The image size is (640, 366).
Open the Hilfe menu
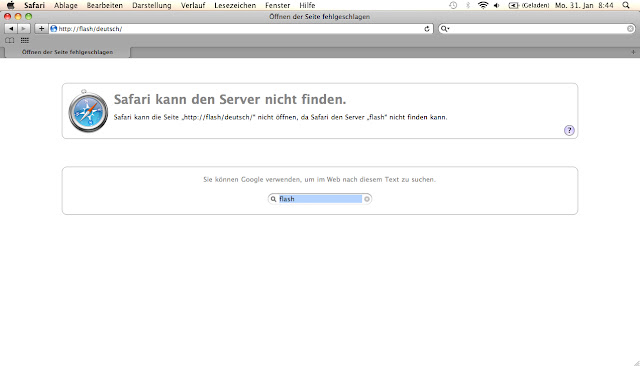coord(307,5)
